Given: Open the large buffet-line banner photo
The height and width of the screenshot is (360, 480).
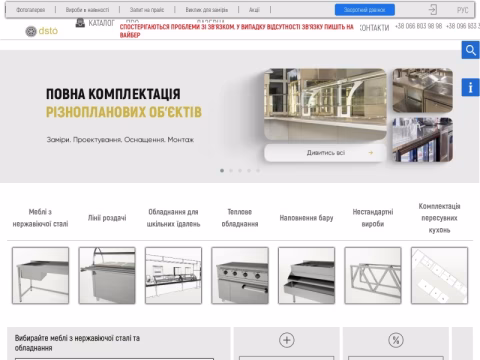Looking at the screenshot, I should click(325, 104).
